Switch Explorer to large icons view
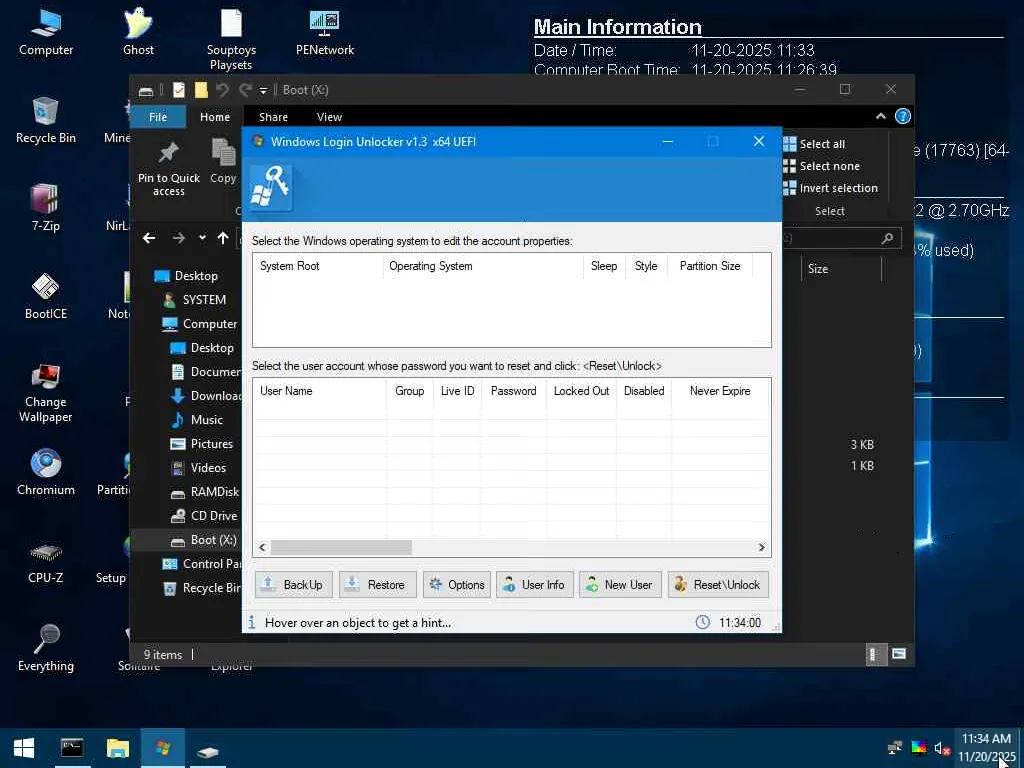1024x768 pixels. pos(899,654)
